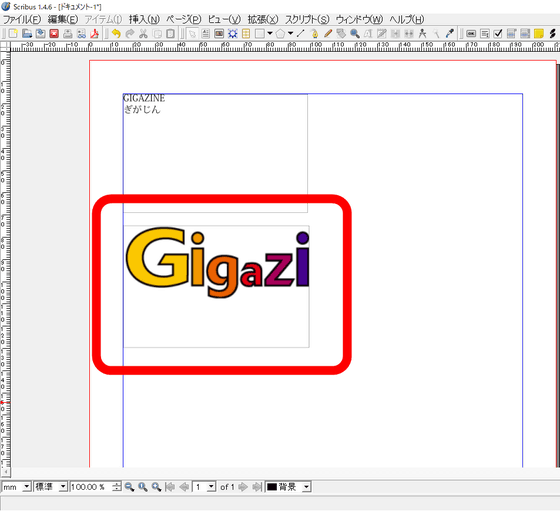560x511 pixels.
Task: Click the Link Text Frames icon
Action: [395, 34]
